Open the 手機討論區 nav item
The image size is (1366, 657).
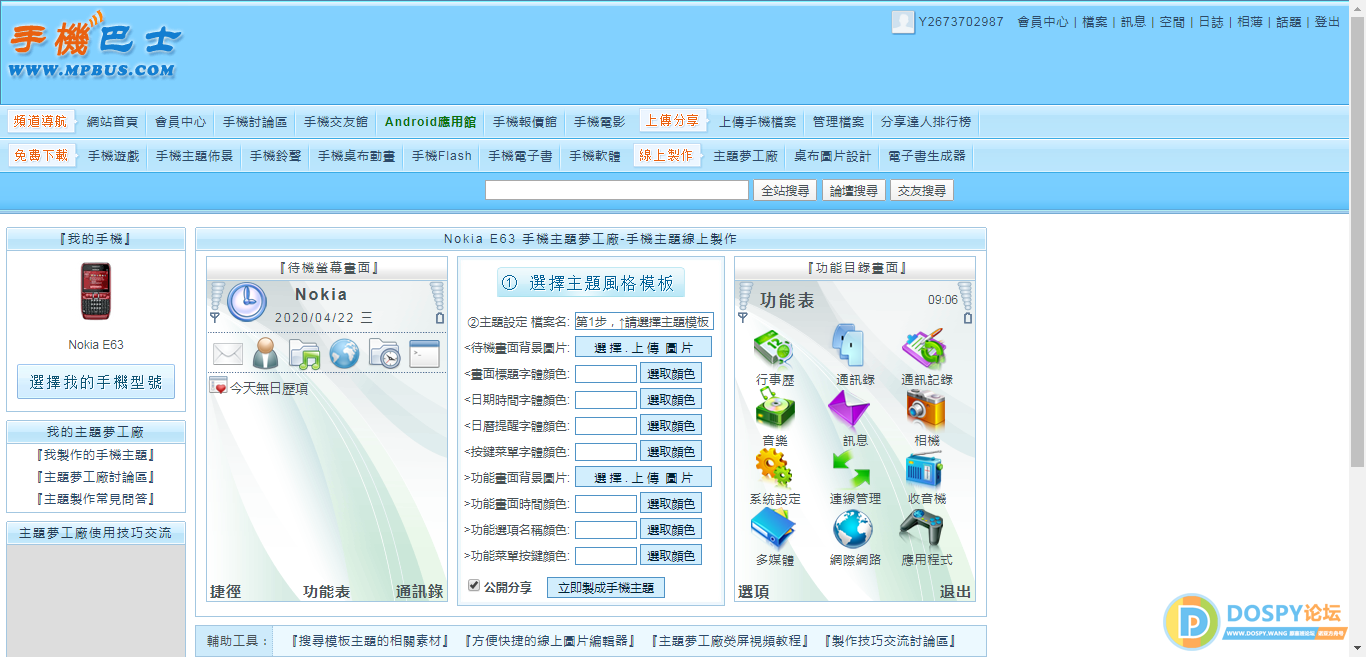coord(255,122)
